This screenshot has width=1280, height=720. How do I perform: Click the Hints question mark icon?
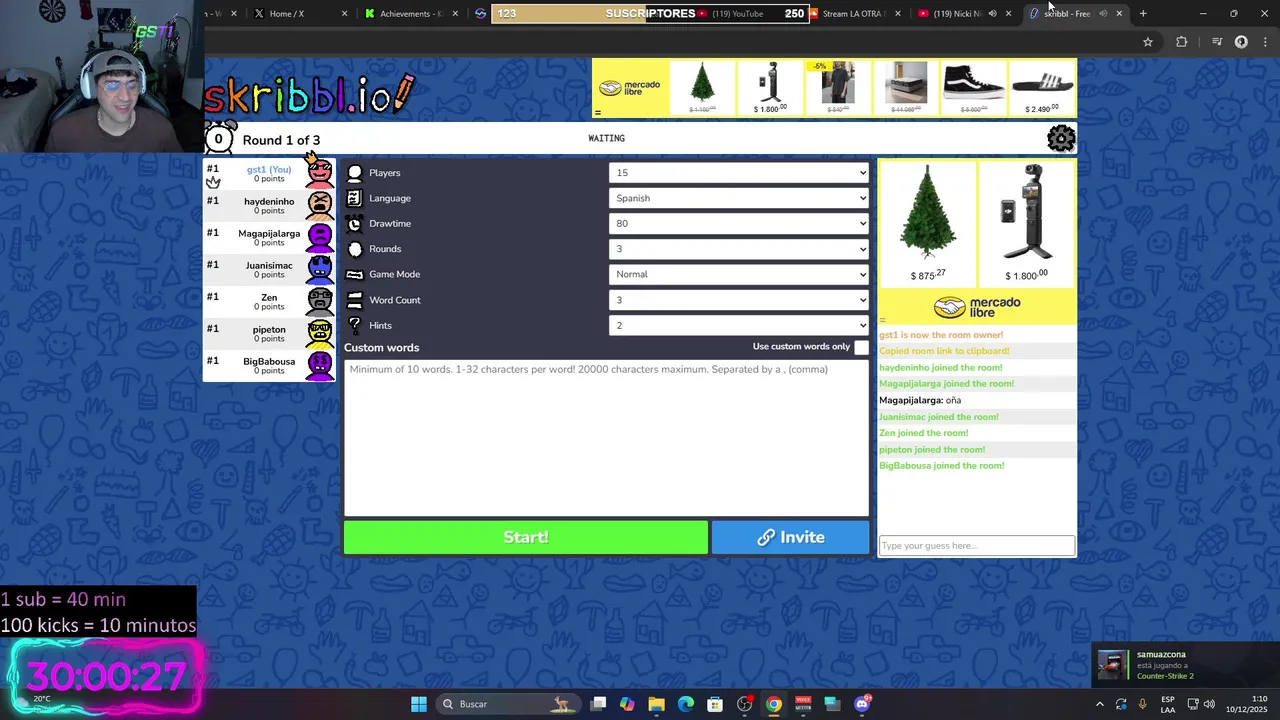click(354, 325)
